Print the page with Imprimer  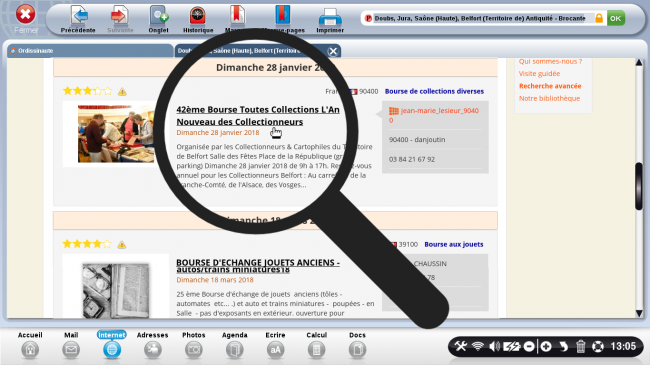coord(330,19)
